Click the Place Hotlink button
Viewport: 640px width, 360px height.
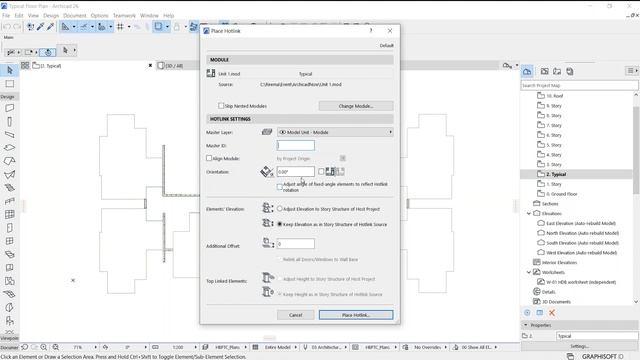[x=356, y=315]
